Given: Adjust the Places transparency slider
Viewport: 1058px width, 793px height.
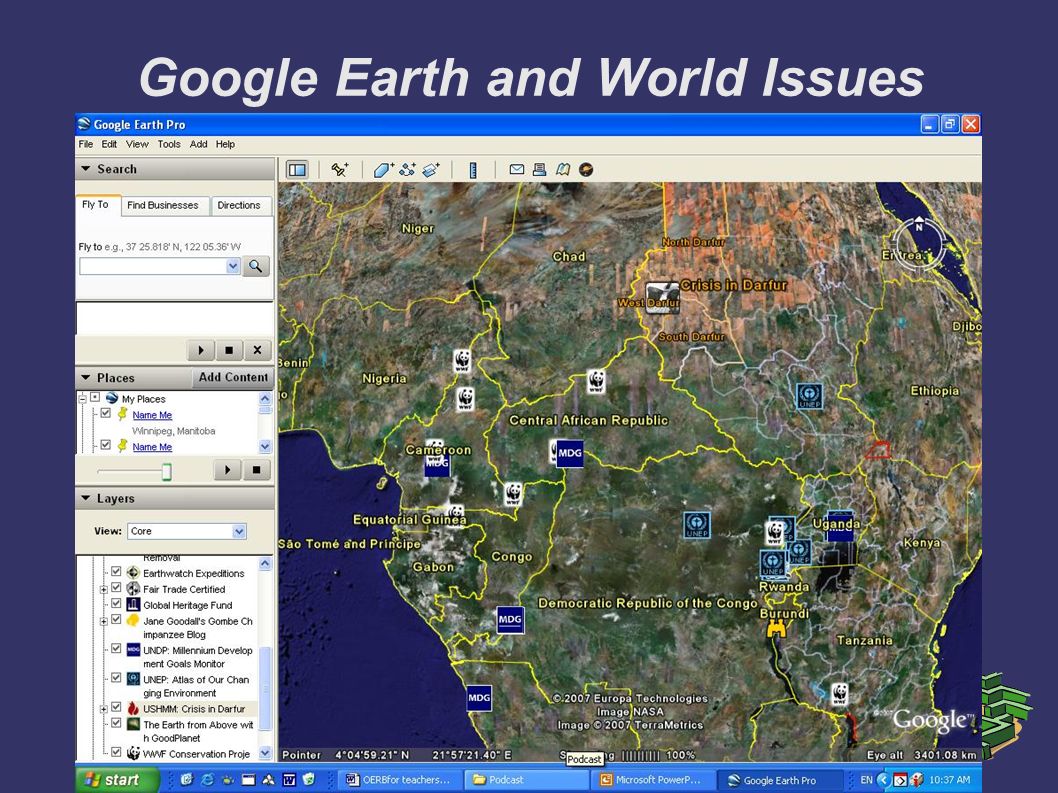Looking at the screenshot, I should 166,471.
